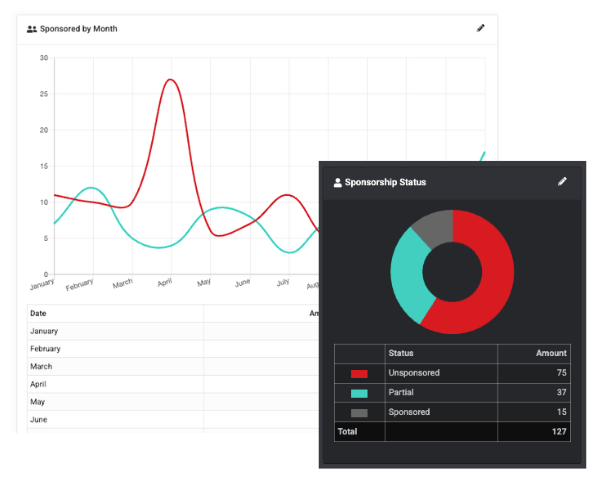Click the April label on chart x-axis
Image resolution: width=598 pixels, height=481 pixels.
(165, 283)
